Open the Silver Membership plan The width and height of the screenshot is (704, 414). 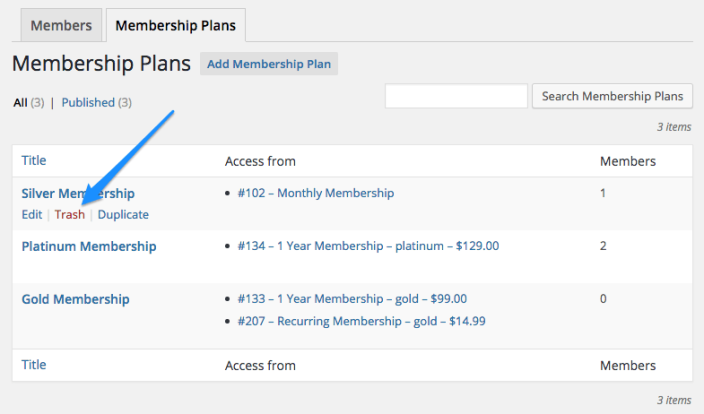click(x=78, y=193)
